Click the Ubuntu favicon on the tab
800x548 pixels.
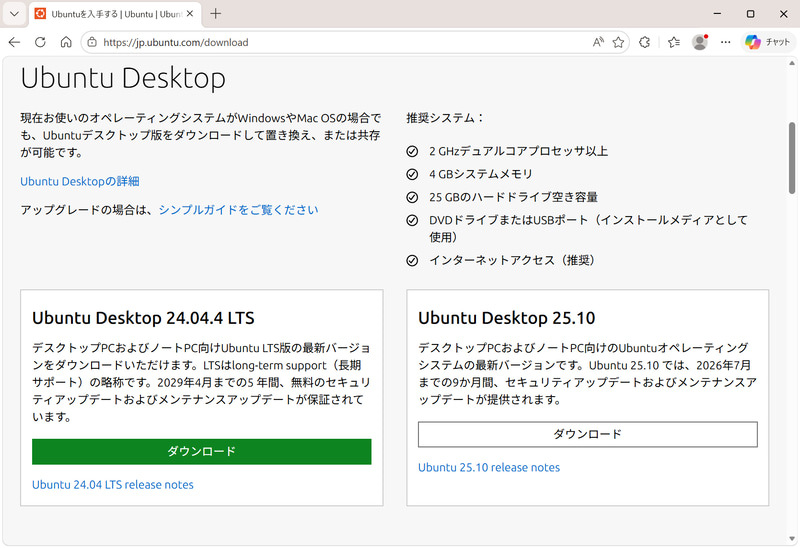pyautogui.click(x=40, y=14)
